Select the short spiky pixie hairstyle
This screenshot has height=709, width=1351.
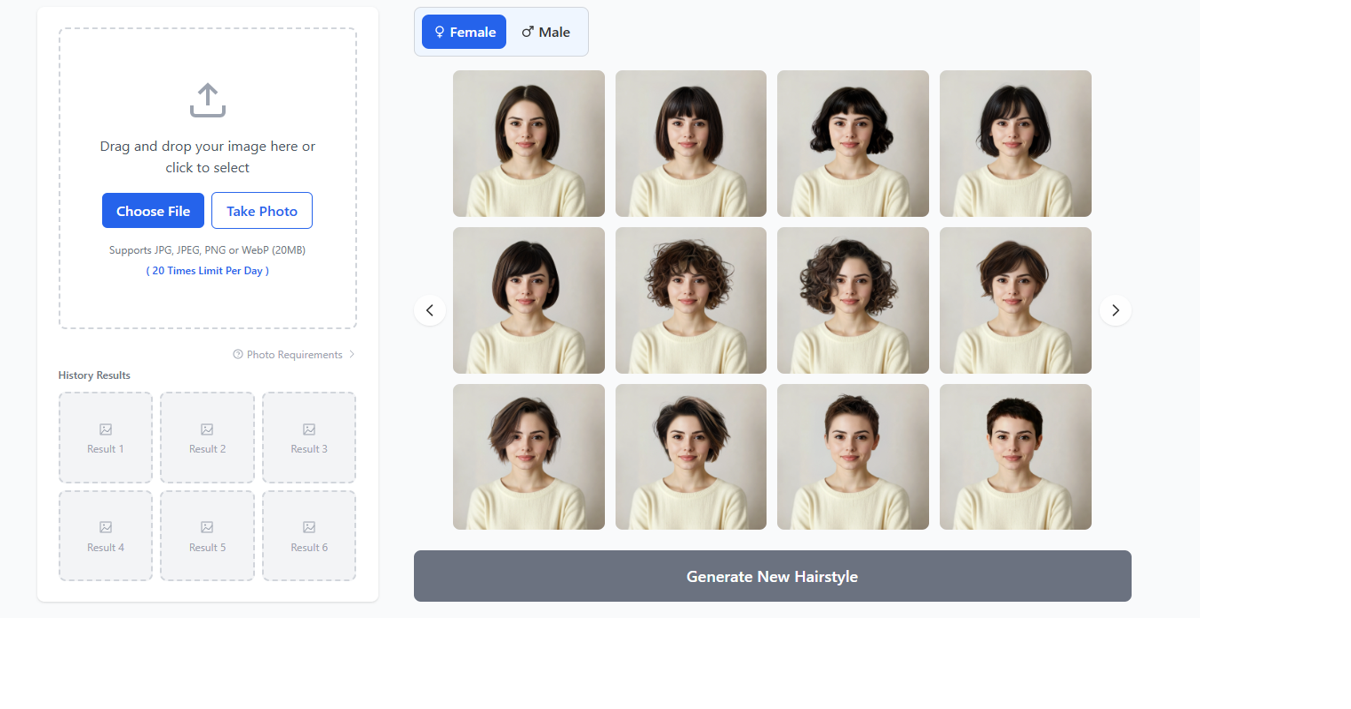coord(853,457)
